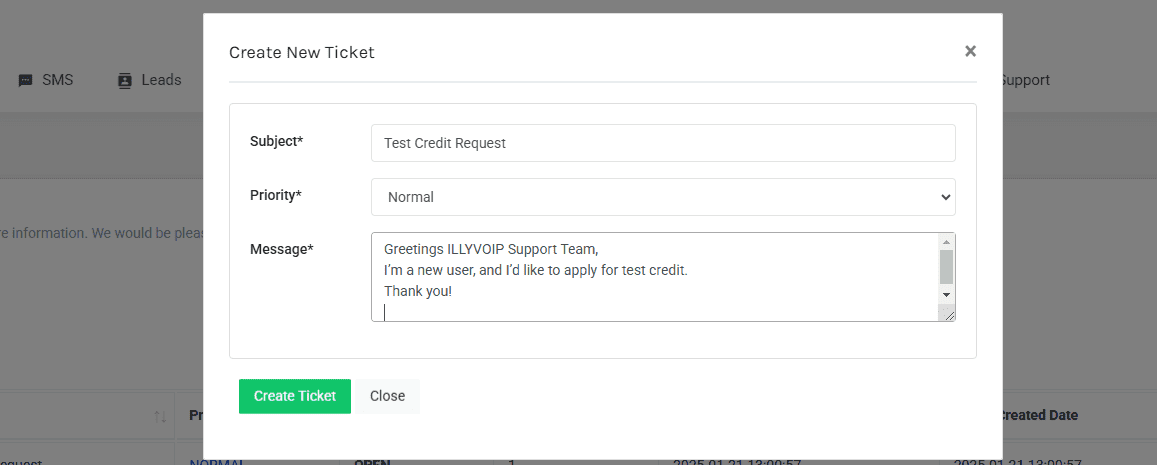Open the SMS menu item
1157x465 pixels.
click(x=57, y=80)
